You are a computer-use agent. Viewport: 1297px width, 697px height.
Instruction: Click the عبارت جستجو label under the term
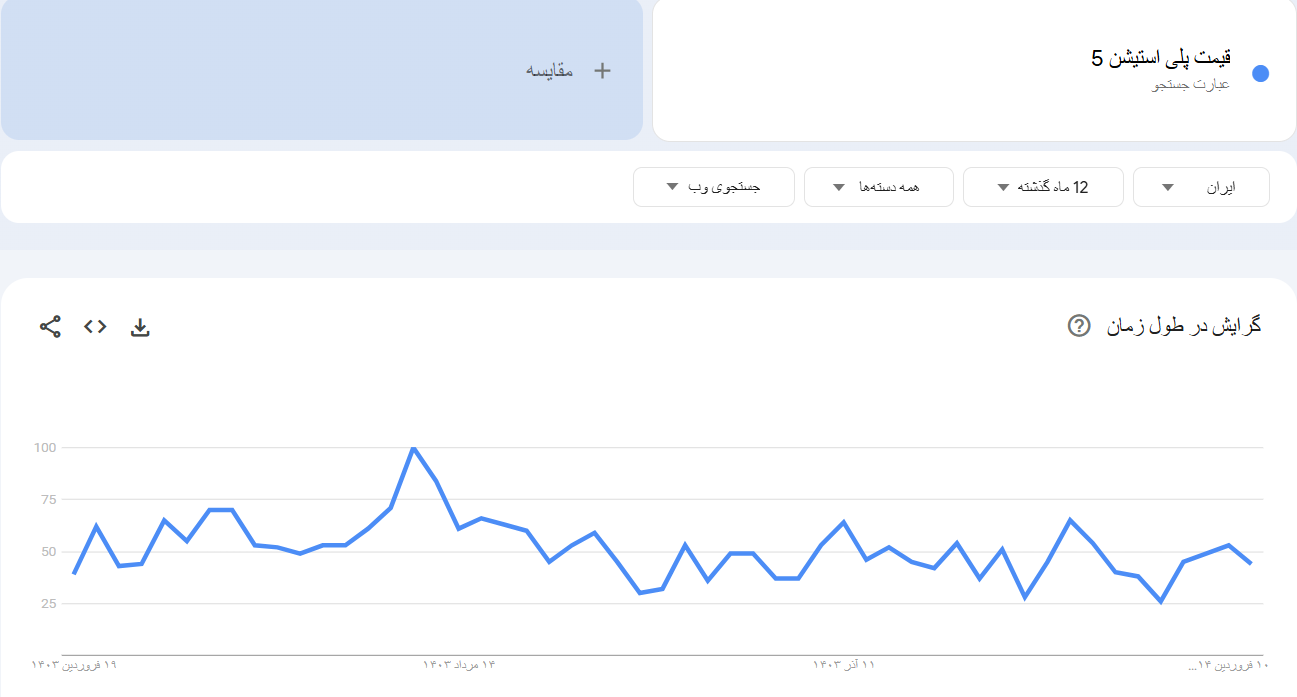pos(1191,85)
